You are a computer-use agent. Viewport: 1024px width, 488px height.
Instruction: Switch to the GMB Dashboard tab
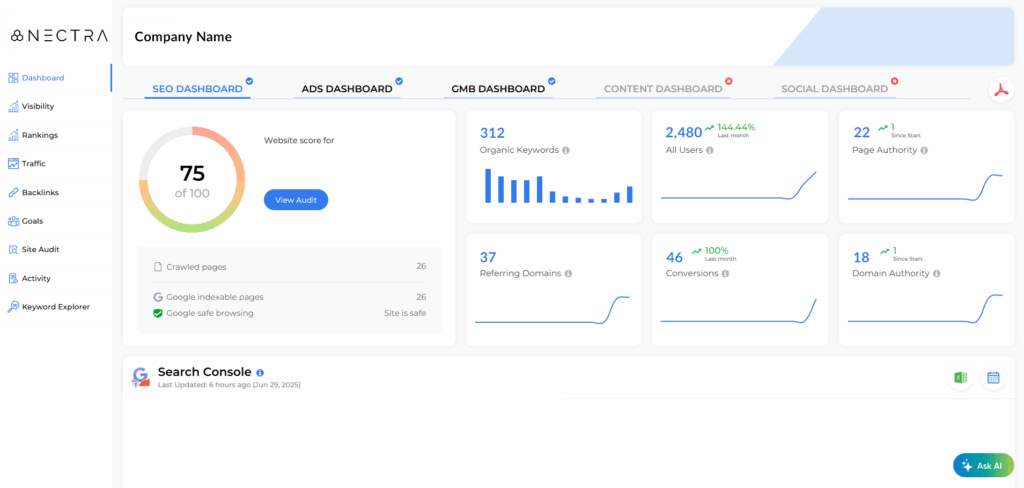(498, 89)
